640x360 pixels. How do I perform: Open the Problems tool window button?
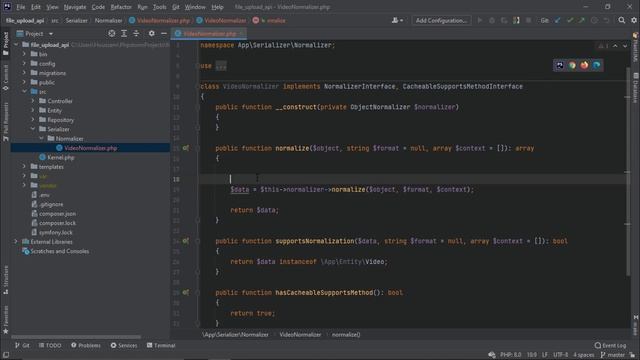pos(86,345)
